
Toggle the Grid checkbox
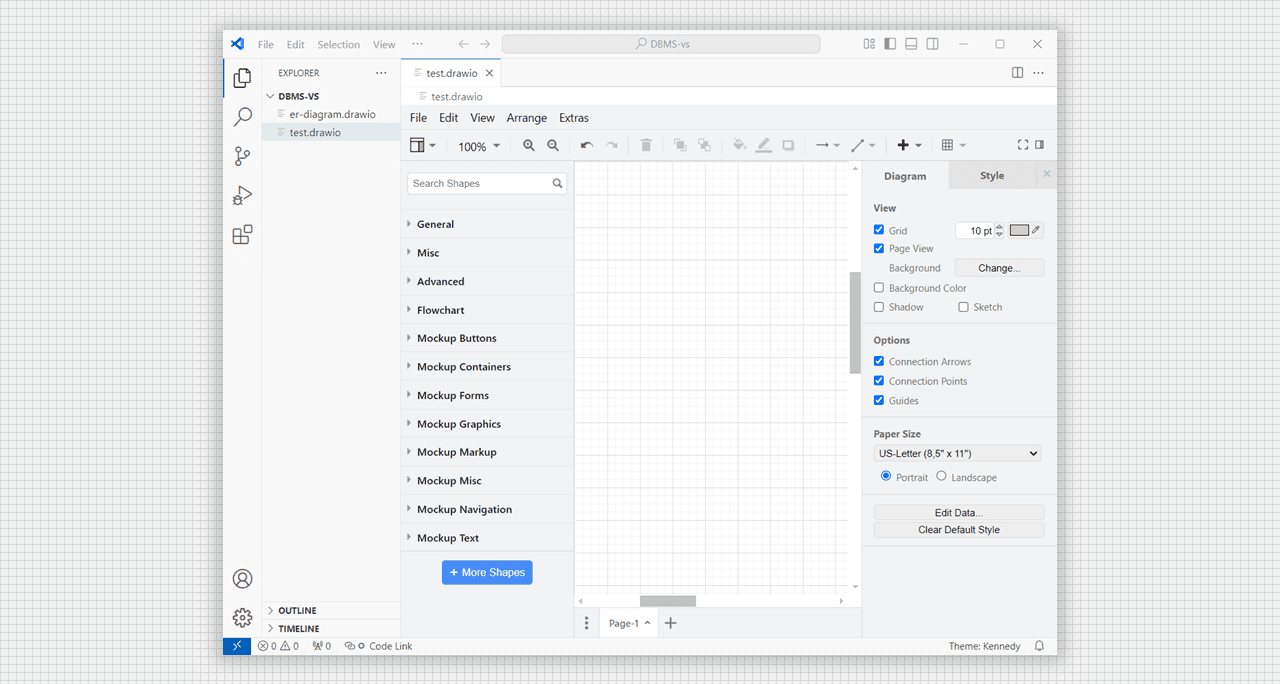pos(879,230)
